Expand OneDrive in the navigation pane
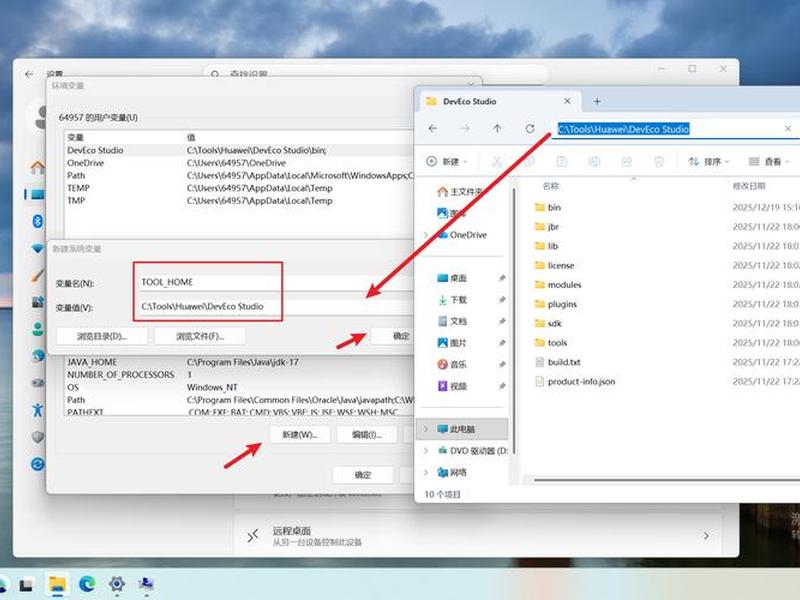 pyautogui.click(x=426, y=235)
